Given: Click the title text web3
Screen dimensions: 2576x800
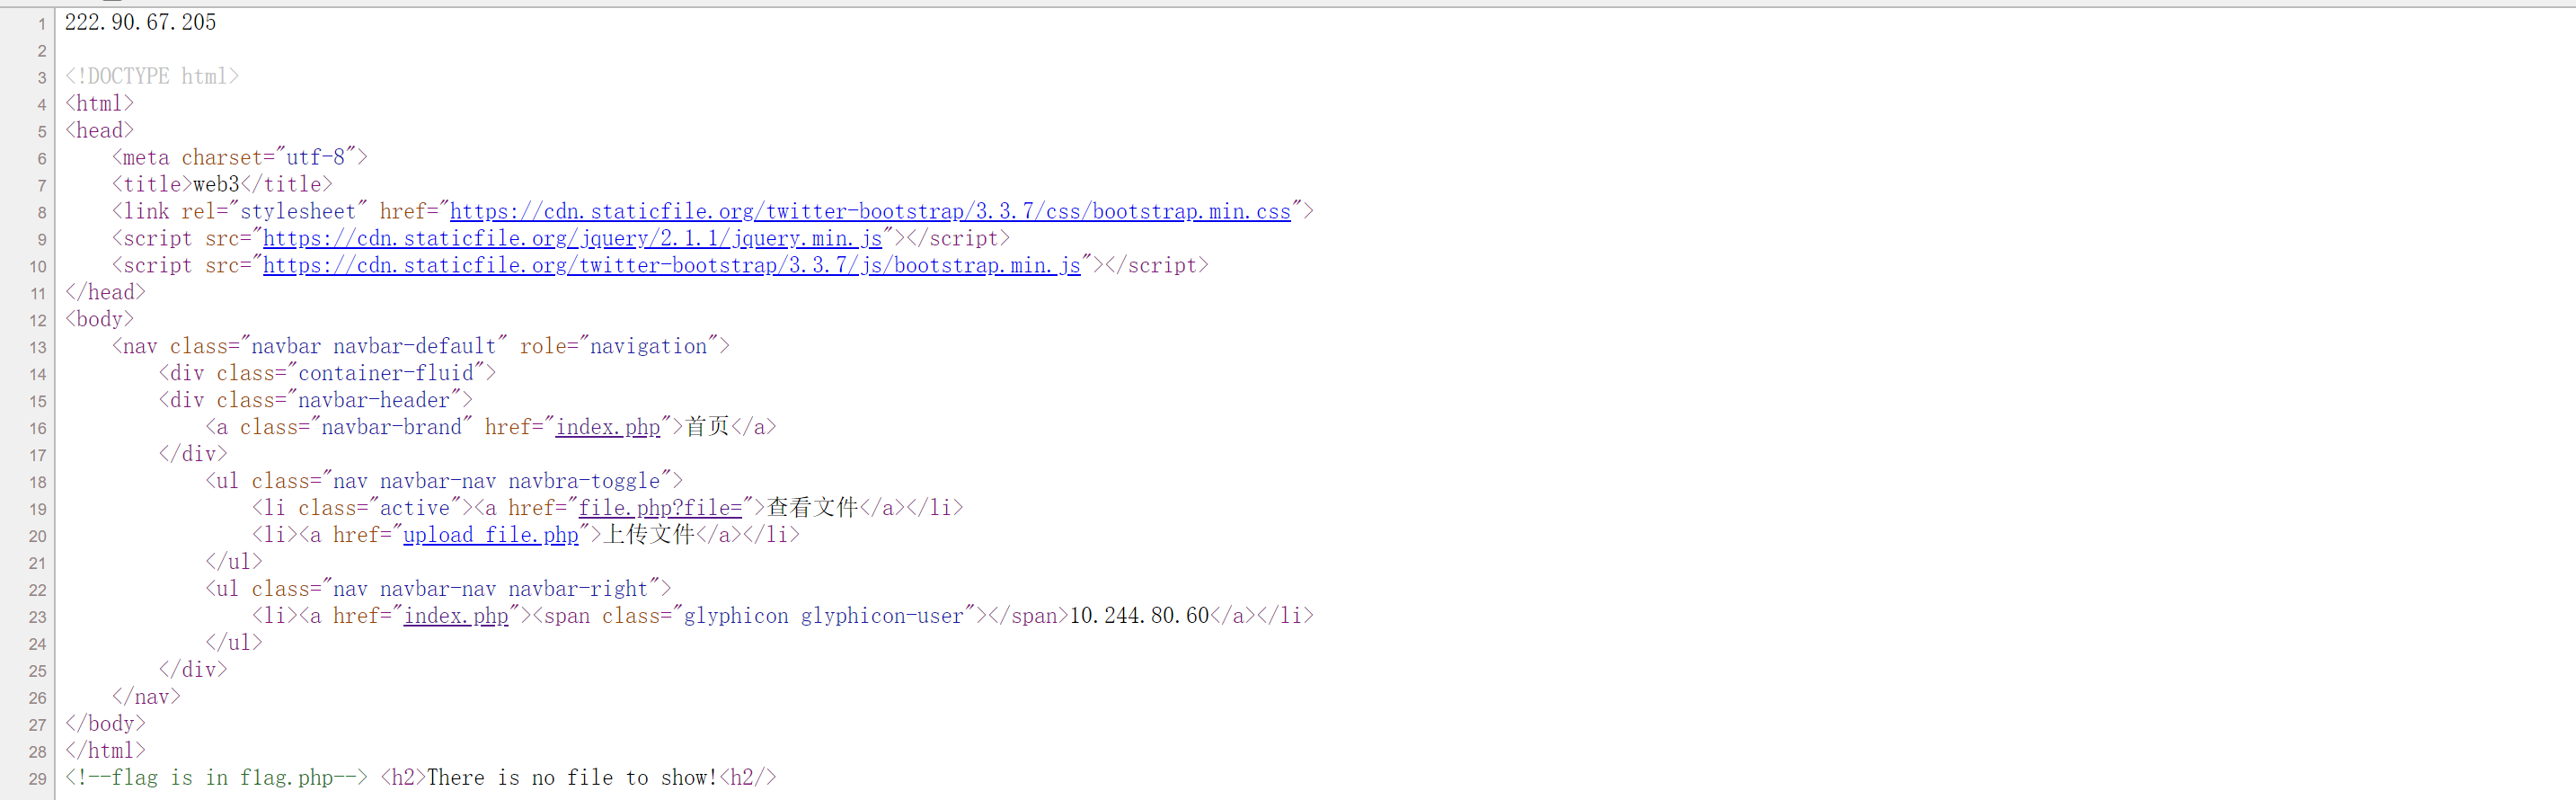Looking at the screenshot, I should pyautogui.click(x=216, y=184).
